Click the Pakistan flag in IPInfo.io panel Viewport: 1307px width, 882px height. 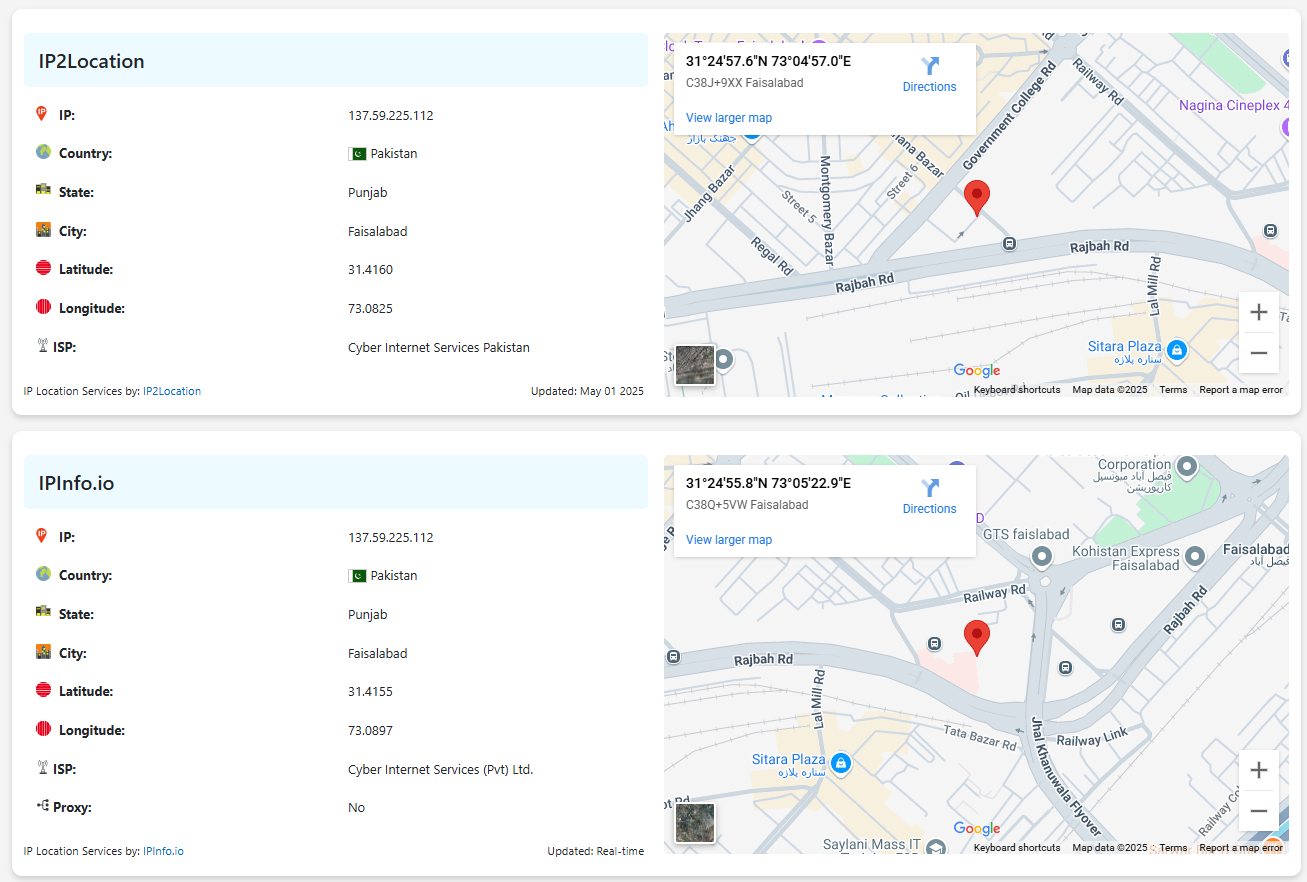click(x=357, y=576)
